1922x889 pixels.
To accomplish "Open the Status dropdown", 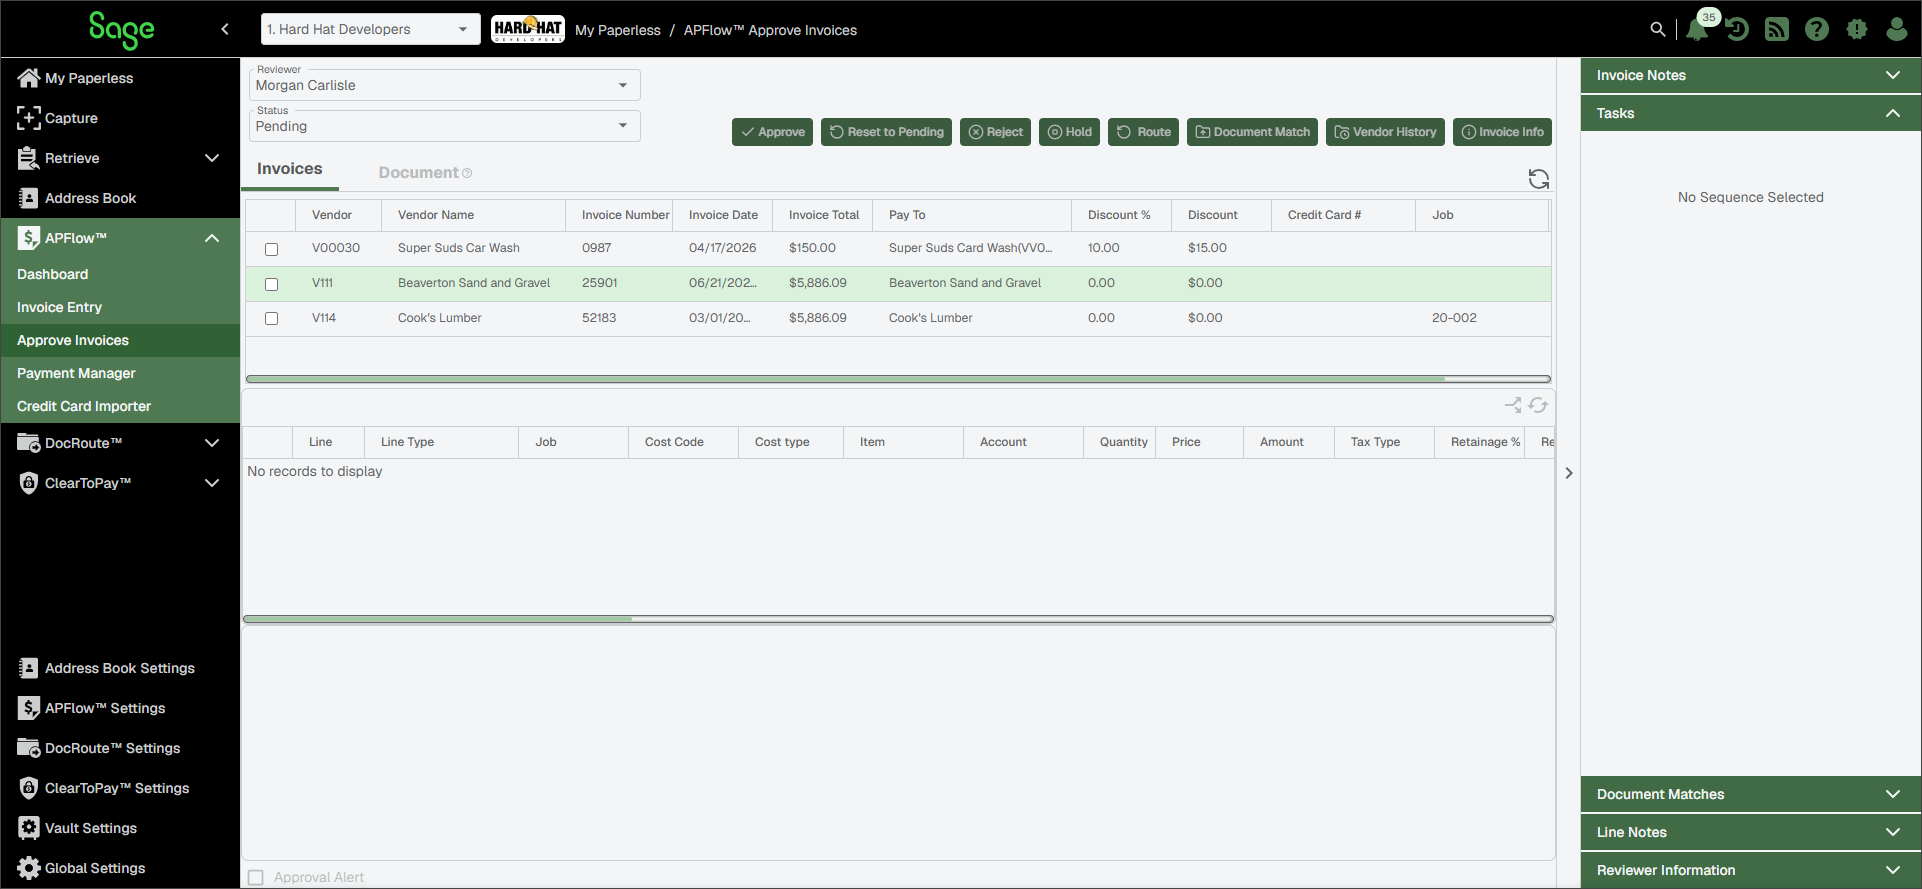I will point(444,126).
